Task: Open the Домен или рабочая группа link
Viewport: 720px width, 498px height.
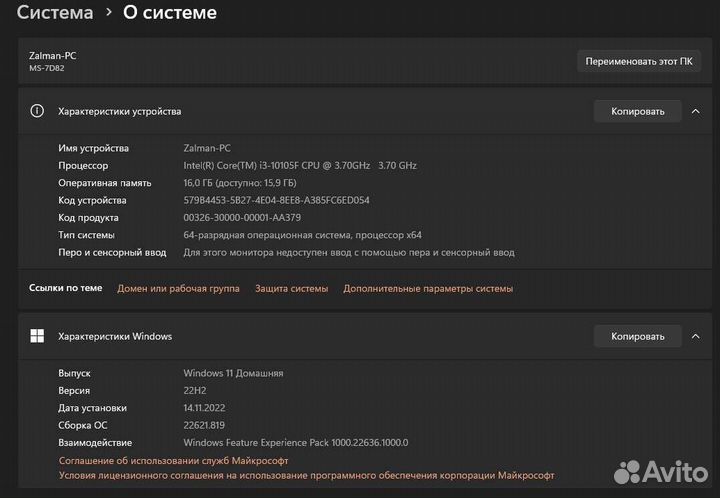Action: coord(178,288)
